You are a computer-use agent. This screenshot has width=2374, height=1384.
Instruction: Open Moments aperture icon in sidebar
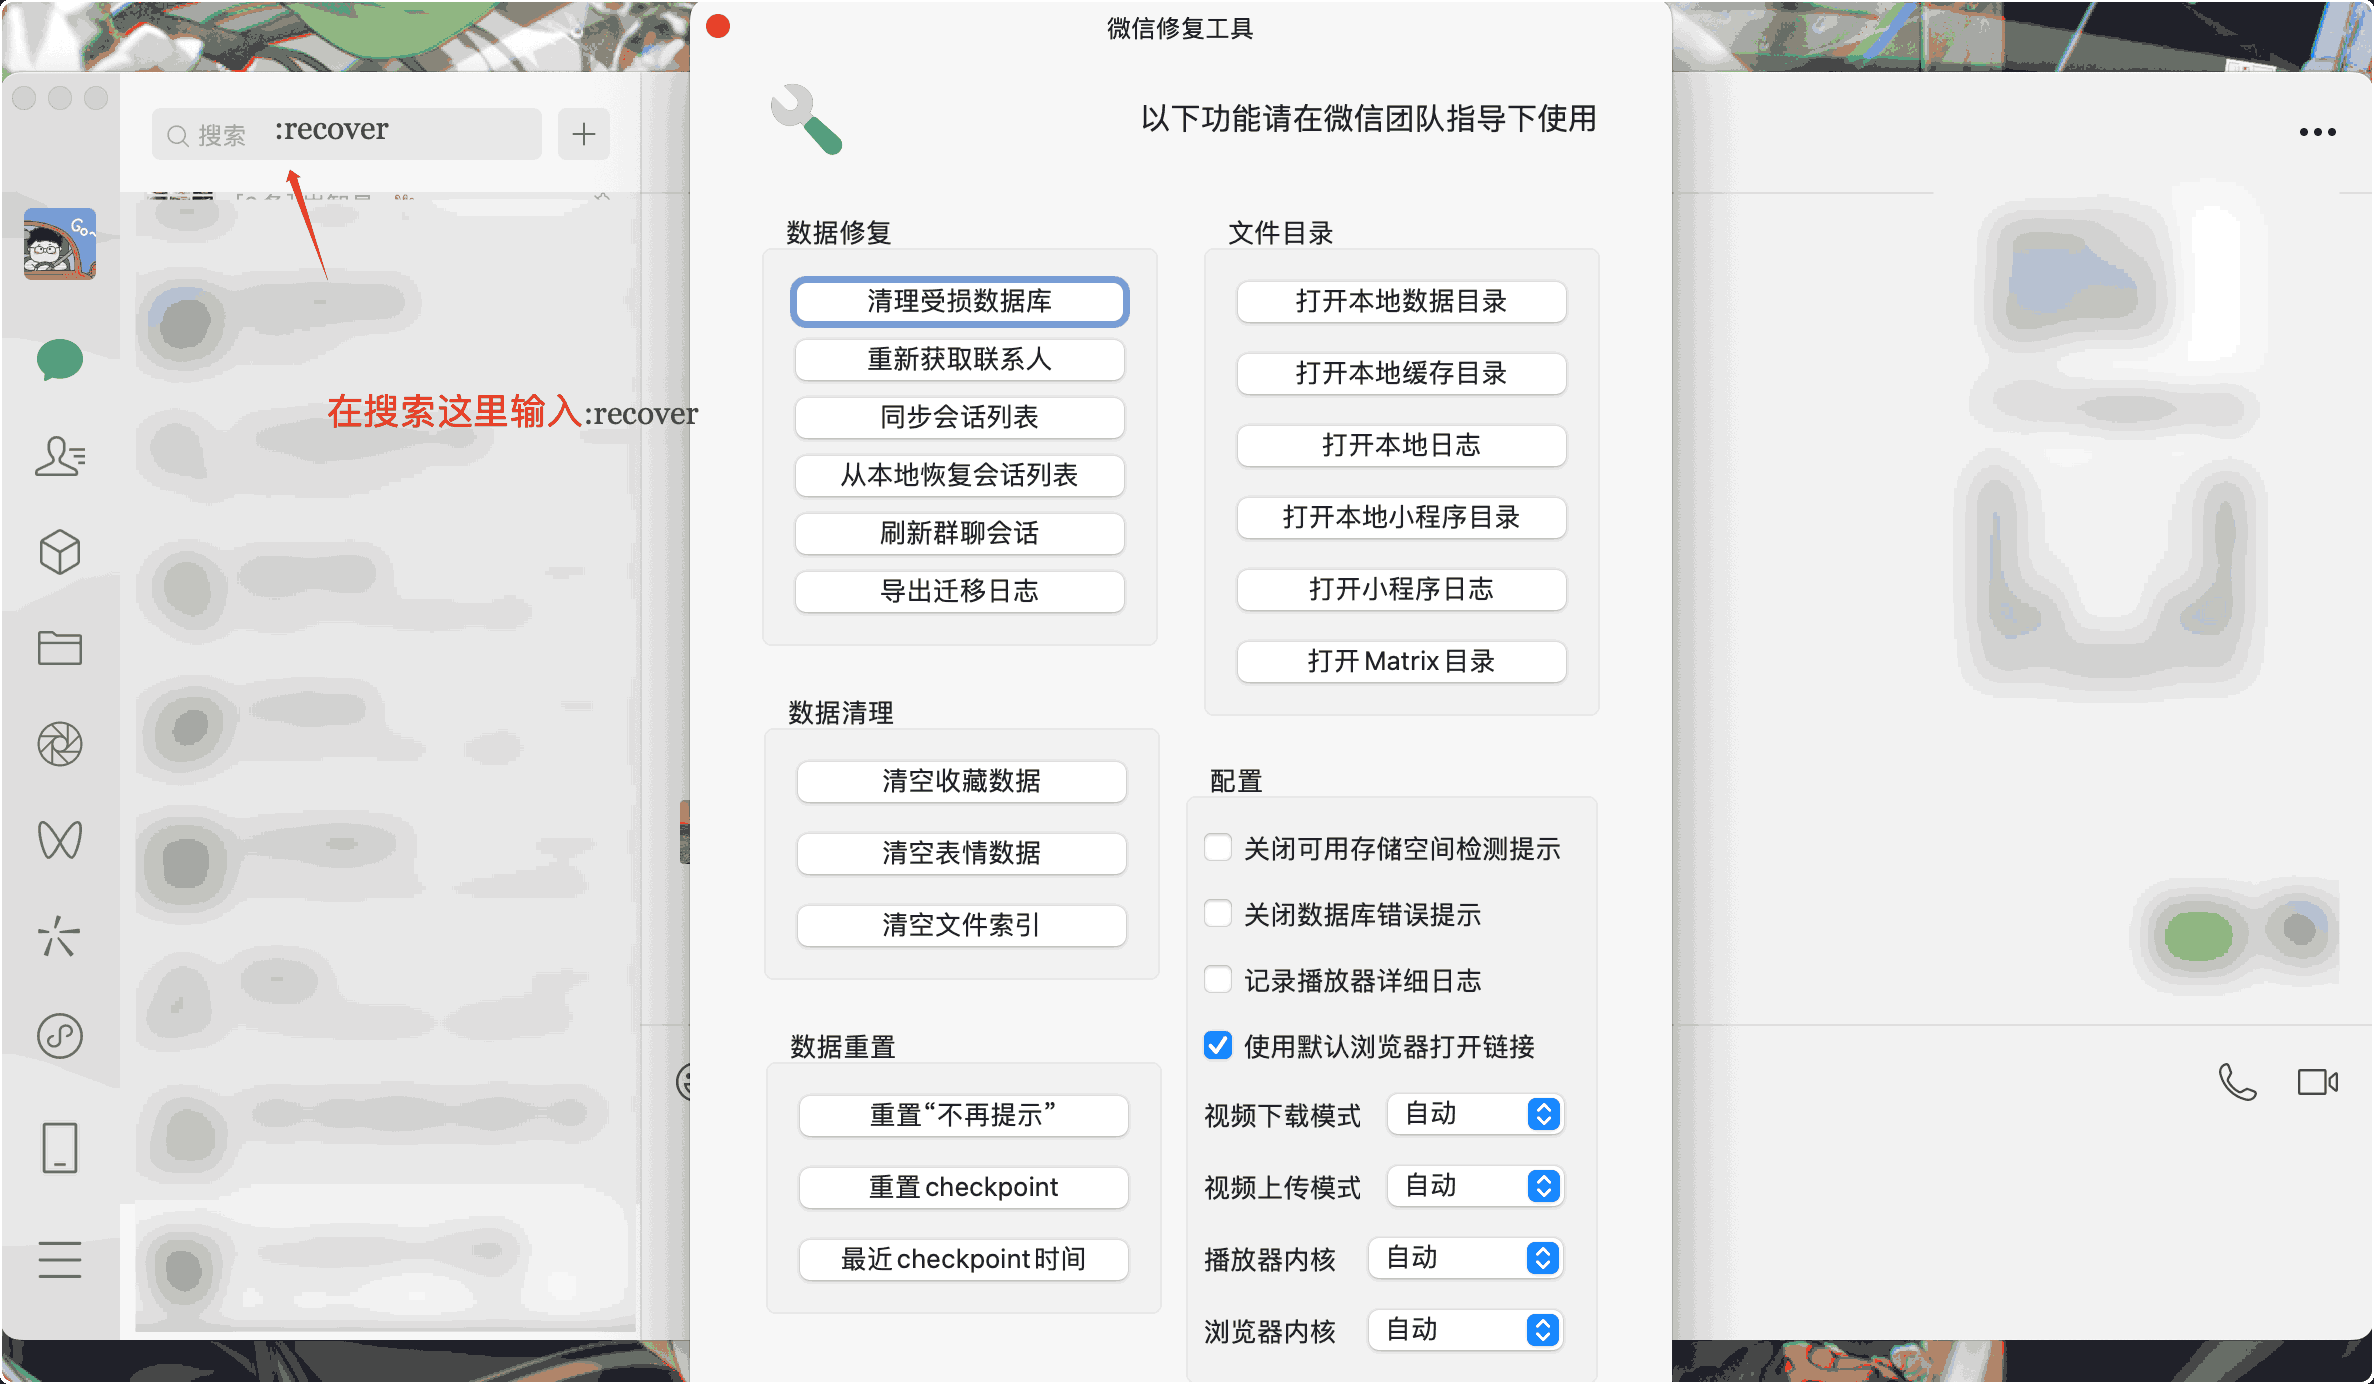(59, 744)
